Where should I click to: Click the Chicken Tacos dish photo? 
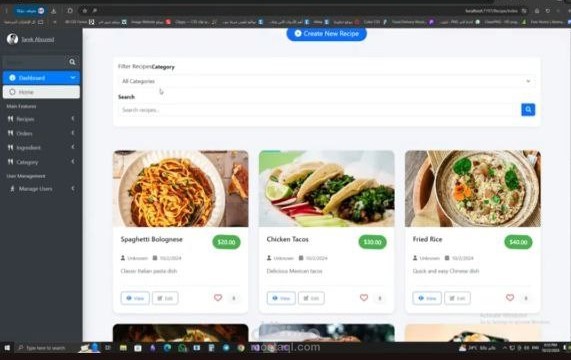(327, 189)
